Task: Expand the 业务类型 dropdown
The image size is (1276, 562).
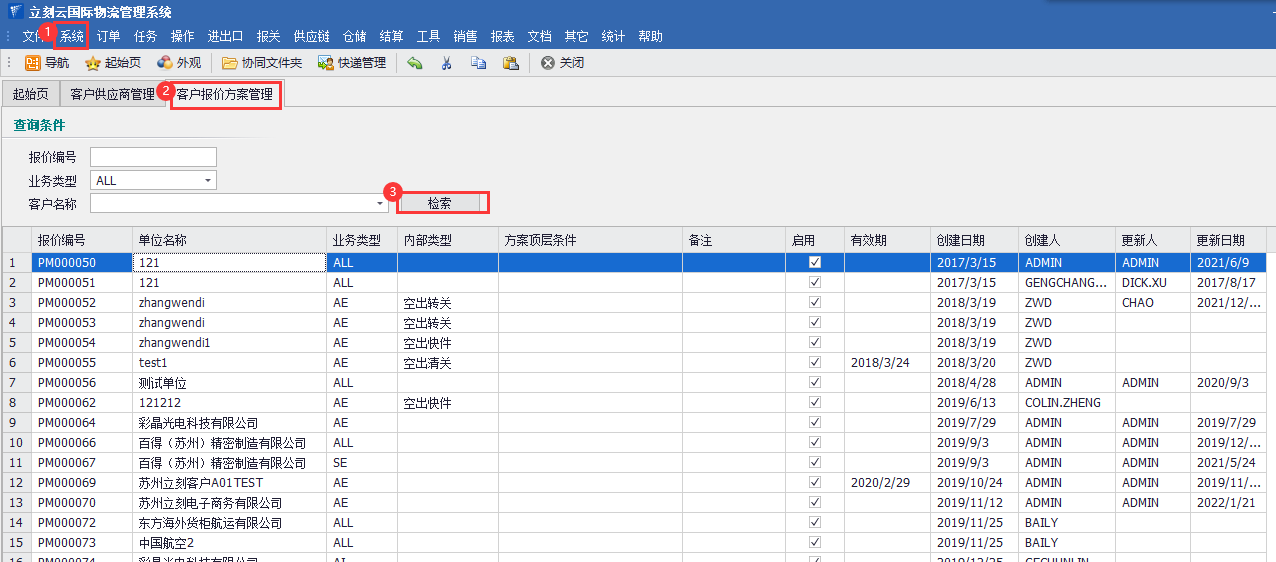Action: tap(208, 181)
